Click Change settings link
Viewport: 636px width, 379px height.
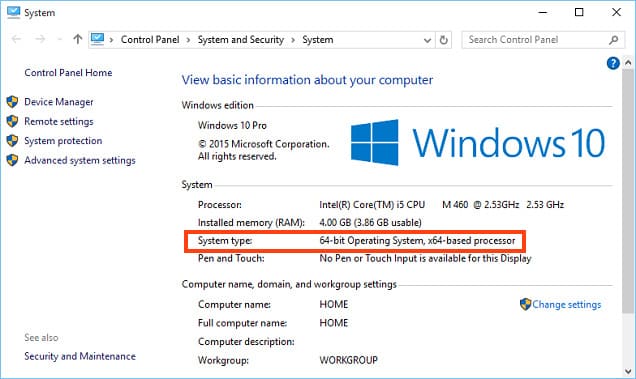pyautogui.click(x=567, y=304)
